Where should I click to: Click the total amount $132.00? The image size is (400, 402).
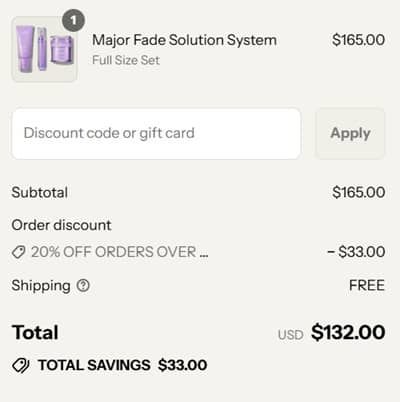point(348,332)
